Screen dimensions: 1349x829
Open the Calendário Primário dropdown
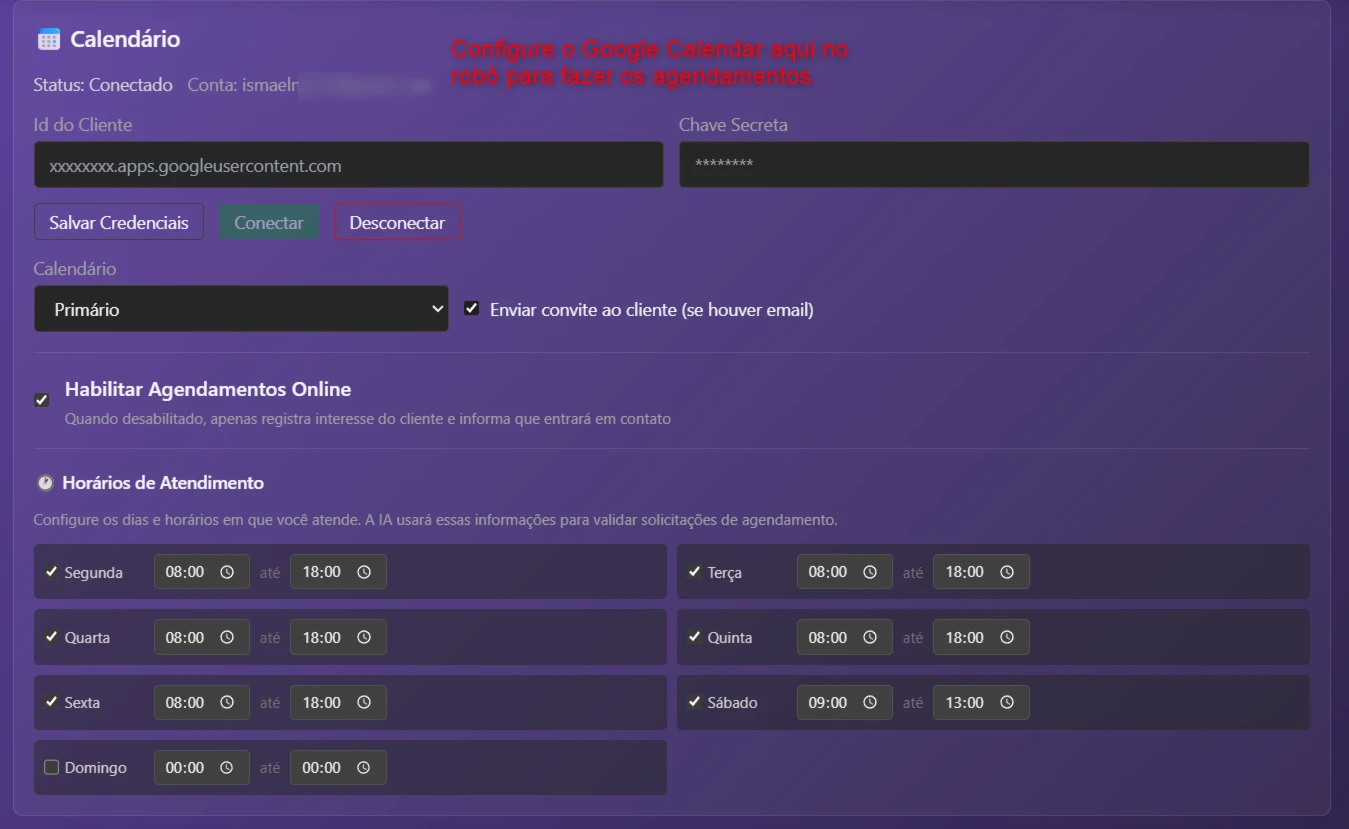point(241,309)
